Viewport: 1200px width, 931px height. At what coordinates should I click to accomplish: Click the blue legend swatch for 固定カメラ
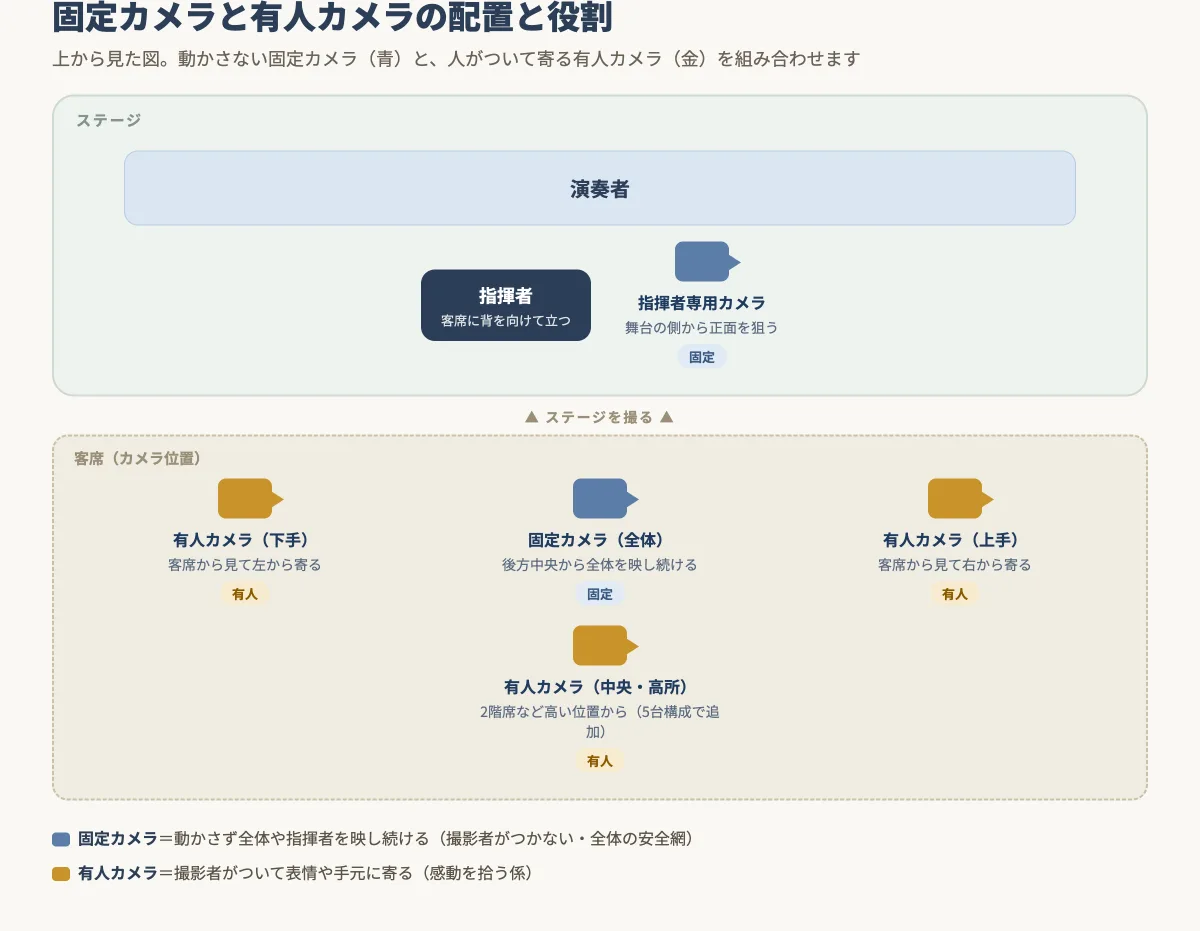pos(61,840)
